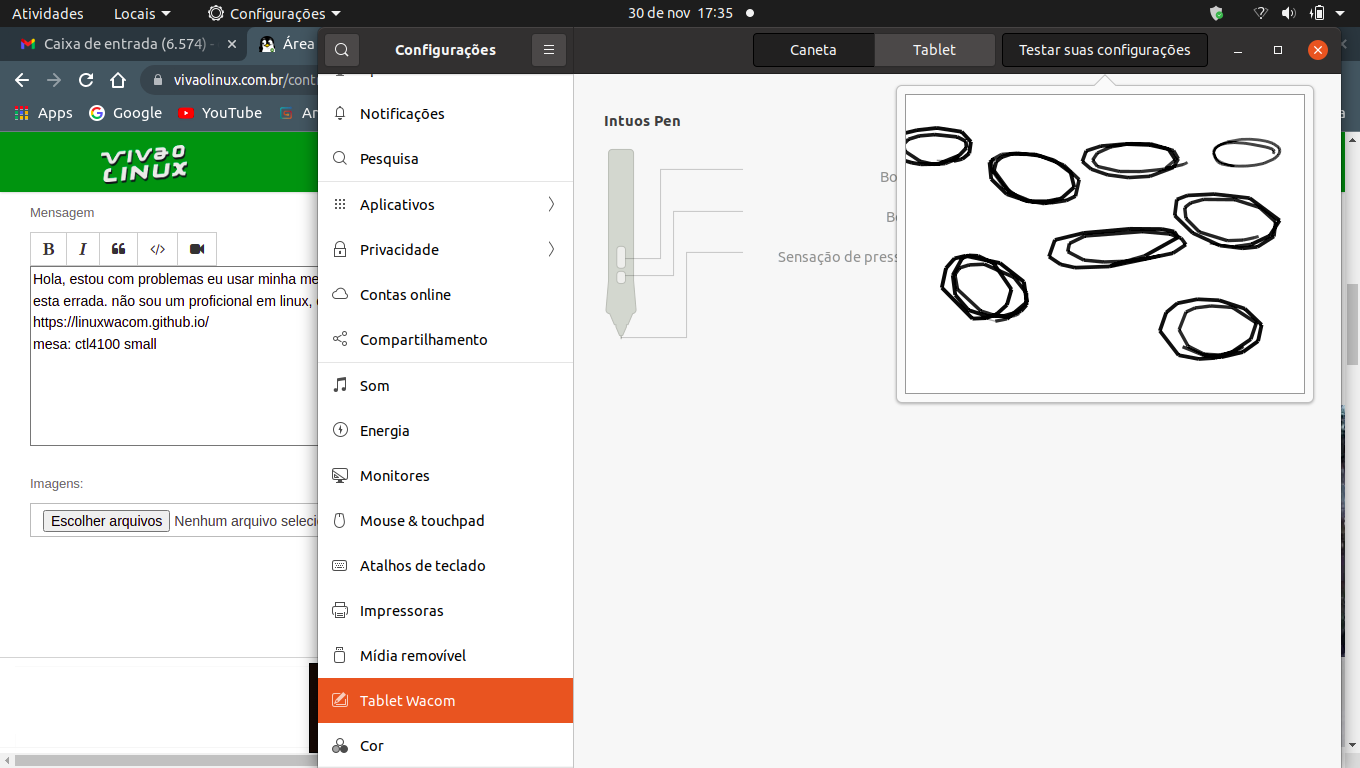1360x768 pixels.
Task: Click Escolher arquivos button
Action: pyautogui.click(x=107, y=521)
